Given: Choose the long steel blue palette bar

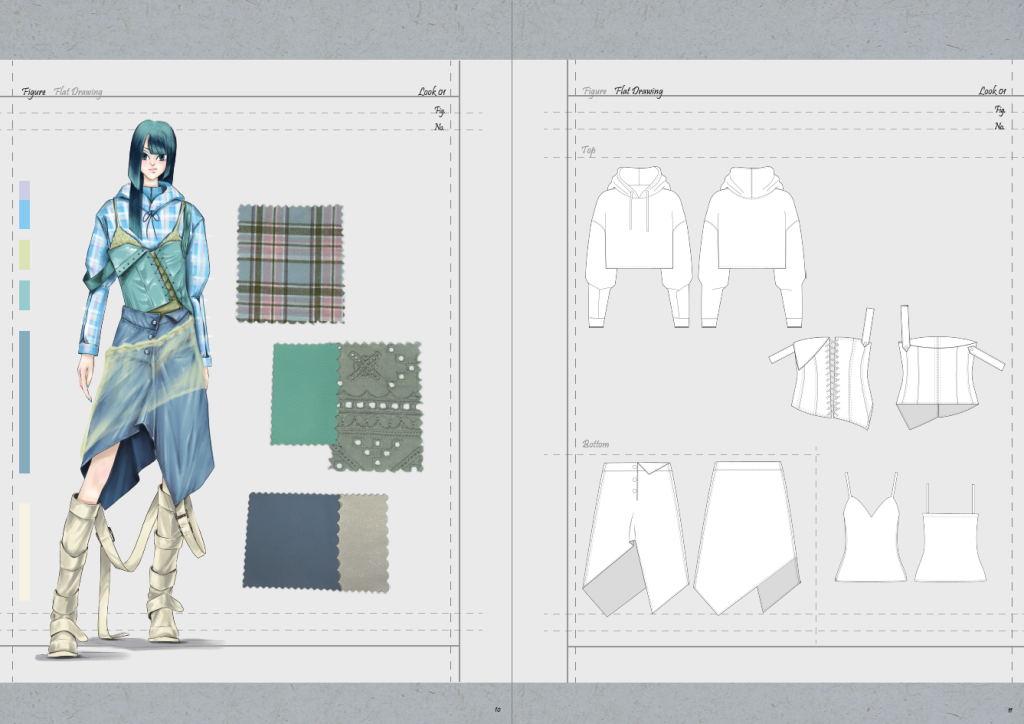Looking at the screenshot, I should [25, 401].
